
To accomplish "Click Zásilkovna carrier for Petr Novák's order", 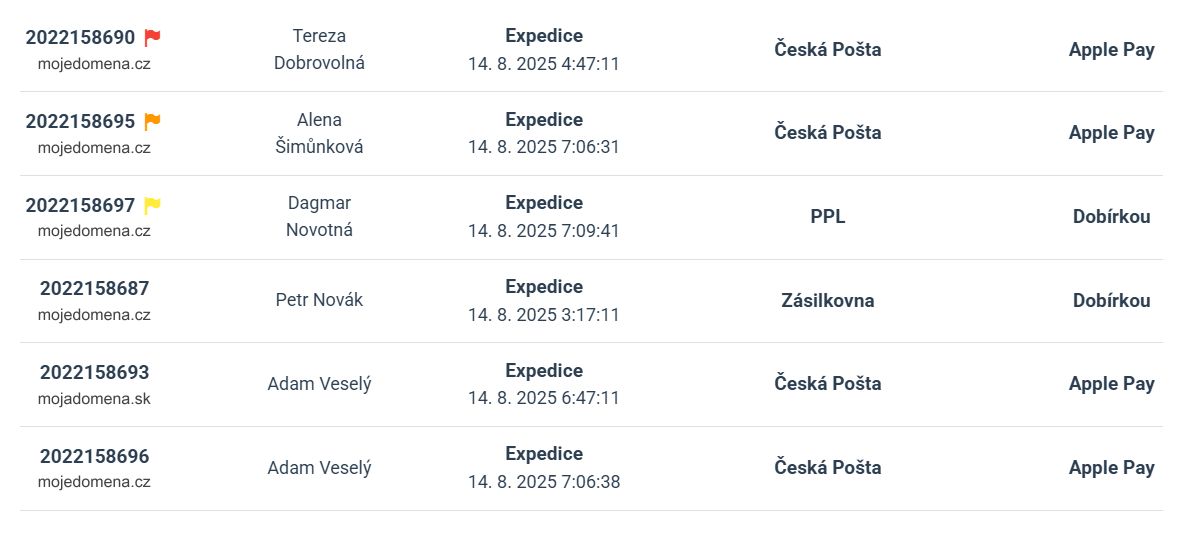I will (828, 301).
